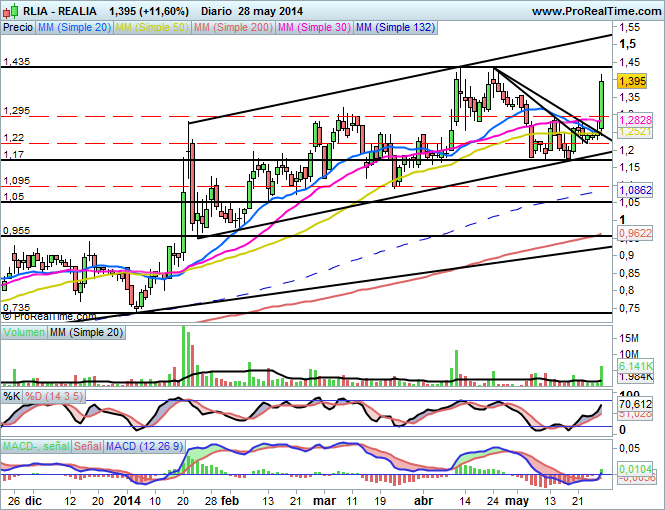Click the current price tag 1,395 on axis
Screen dimensions: 665x510
[x=632, y=81]
